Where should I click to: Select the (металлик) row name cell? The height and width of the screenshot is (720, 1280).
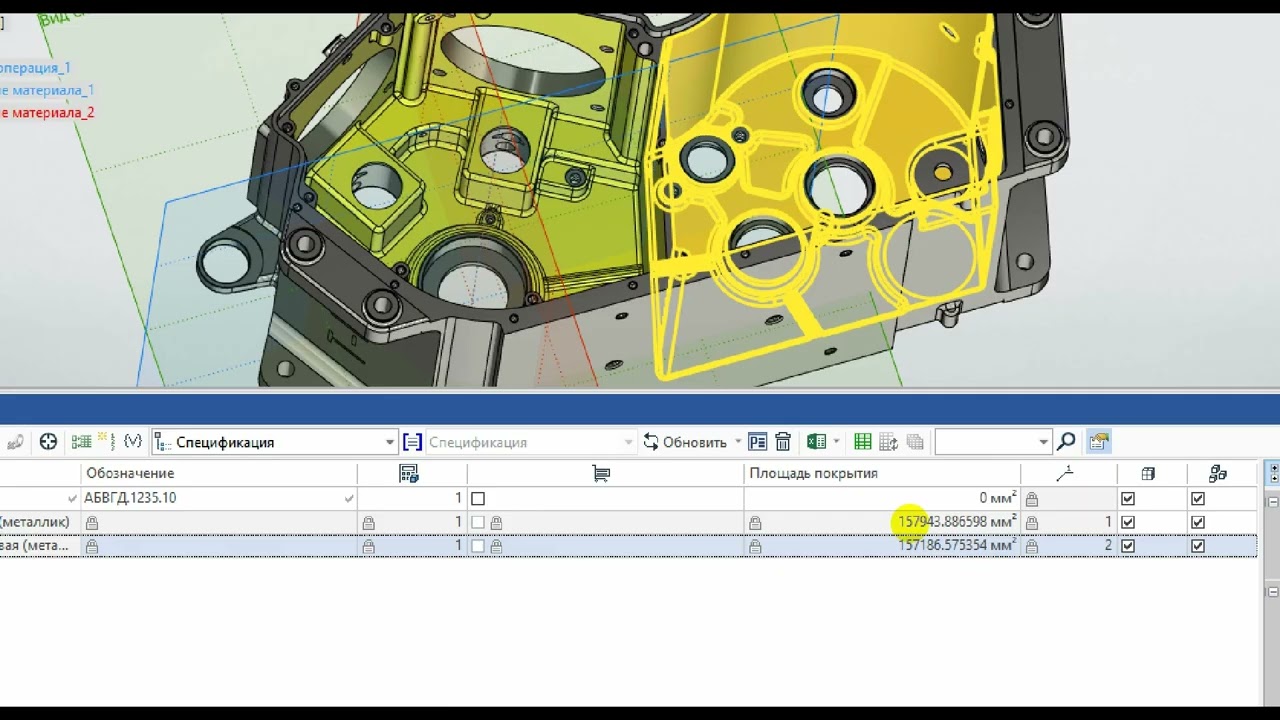click(x=40, y=522)
